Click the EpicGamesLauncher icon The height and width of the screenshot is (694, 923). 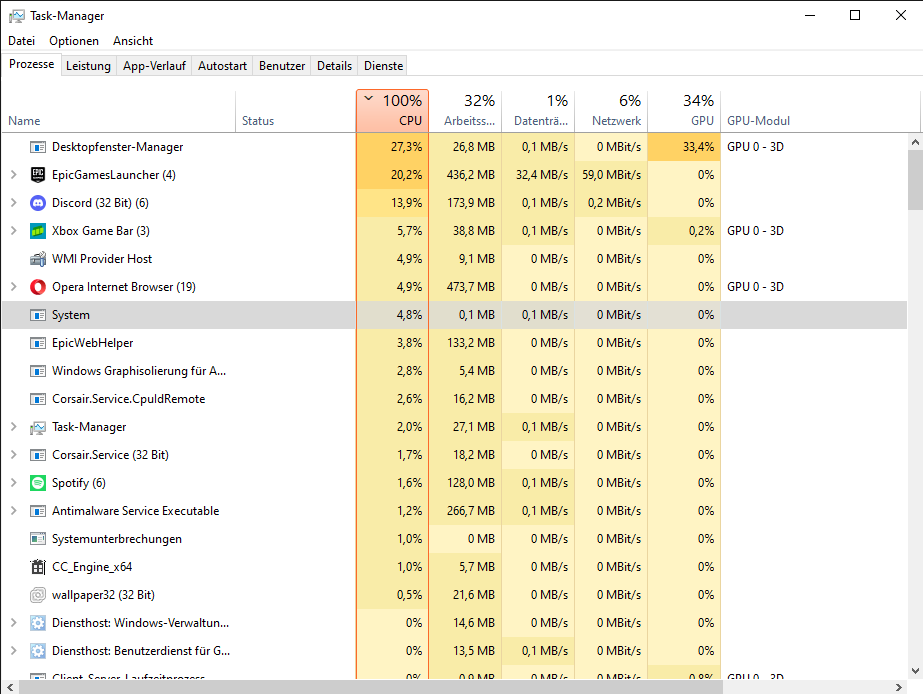point(38,175)
